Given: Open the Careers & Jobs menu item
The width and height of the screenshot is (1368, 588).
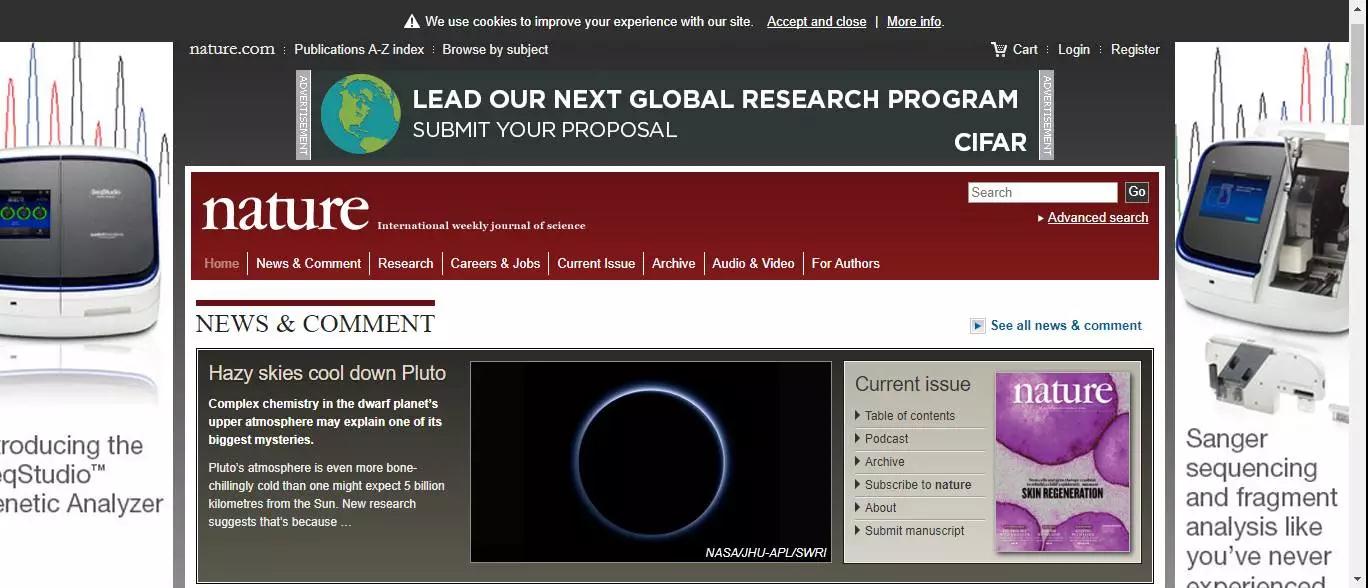Looking at the screenshot, I should (x=495, y=263).
